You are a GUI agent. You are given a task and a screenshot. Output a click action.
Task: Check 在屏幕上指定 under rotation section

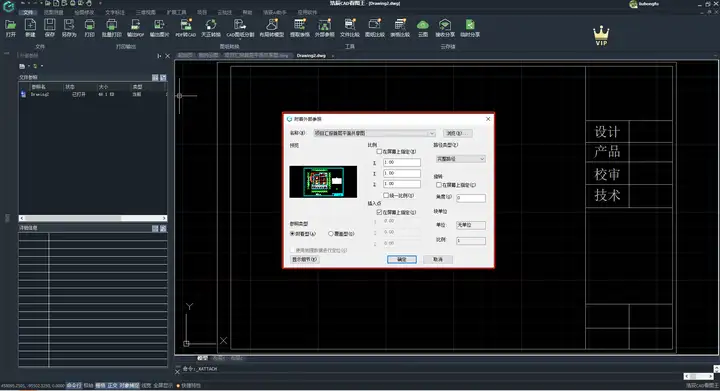pyautogui.click(x=439, y=185)
